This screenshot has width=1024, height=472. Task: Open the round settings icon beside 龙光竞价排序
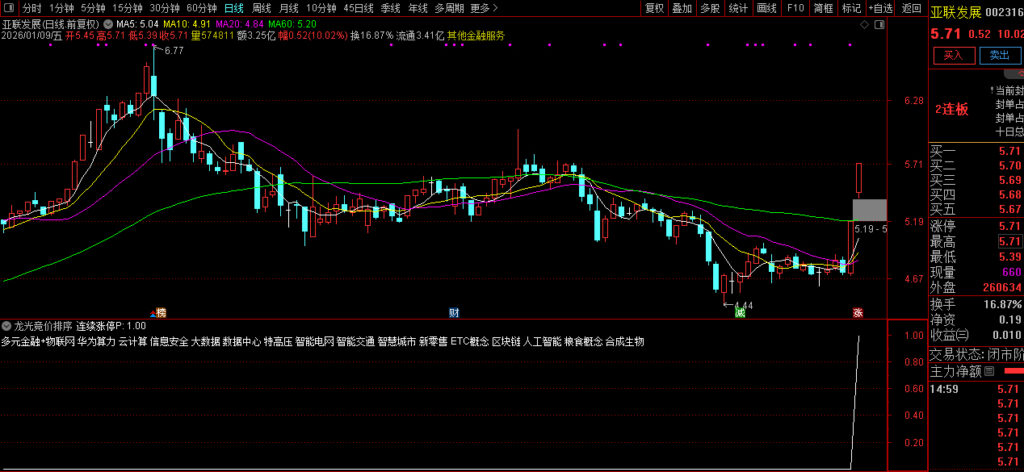point(8,326)
